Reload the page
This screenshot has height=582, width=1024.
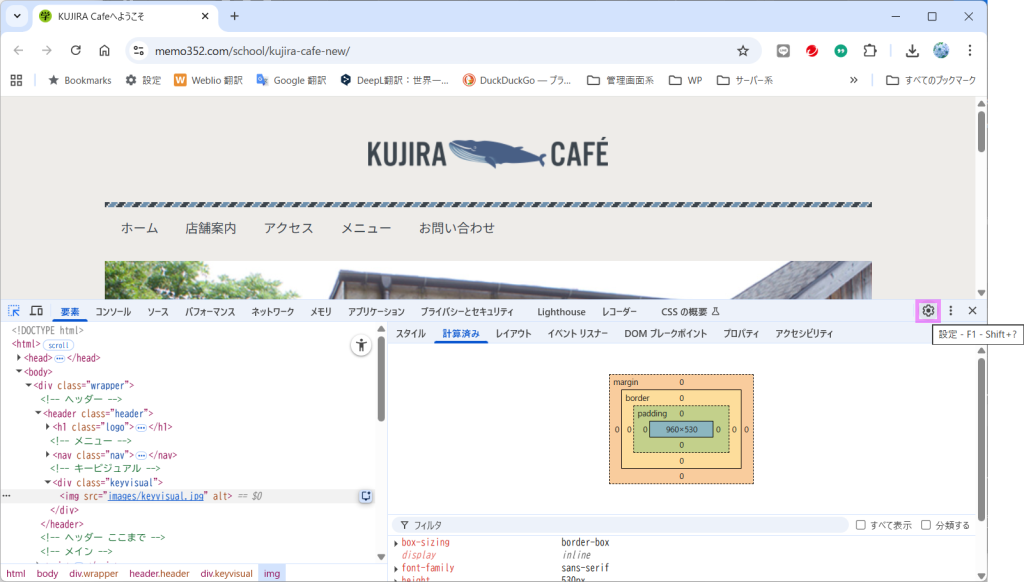(x=75, y=50)
